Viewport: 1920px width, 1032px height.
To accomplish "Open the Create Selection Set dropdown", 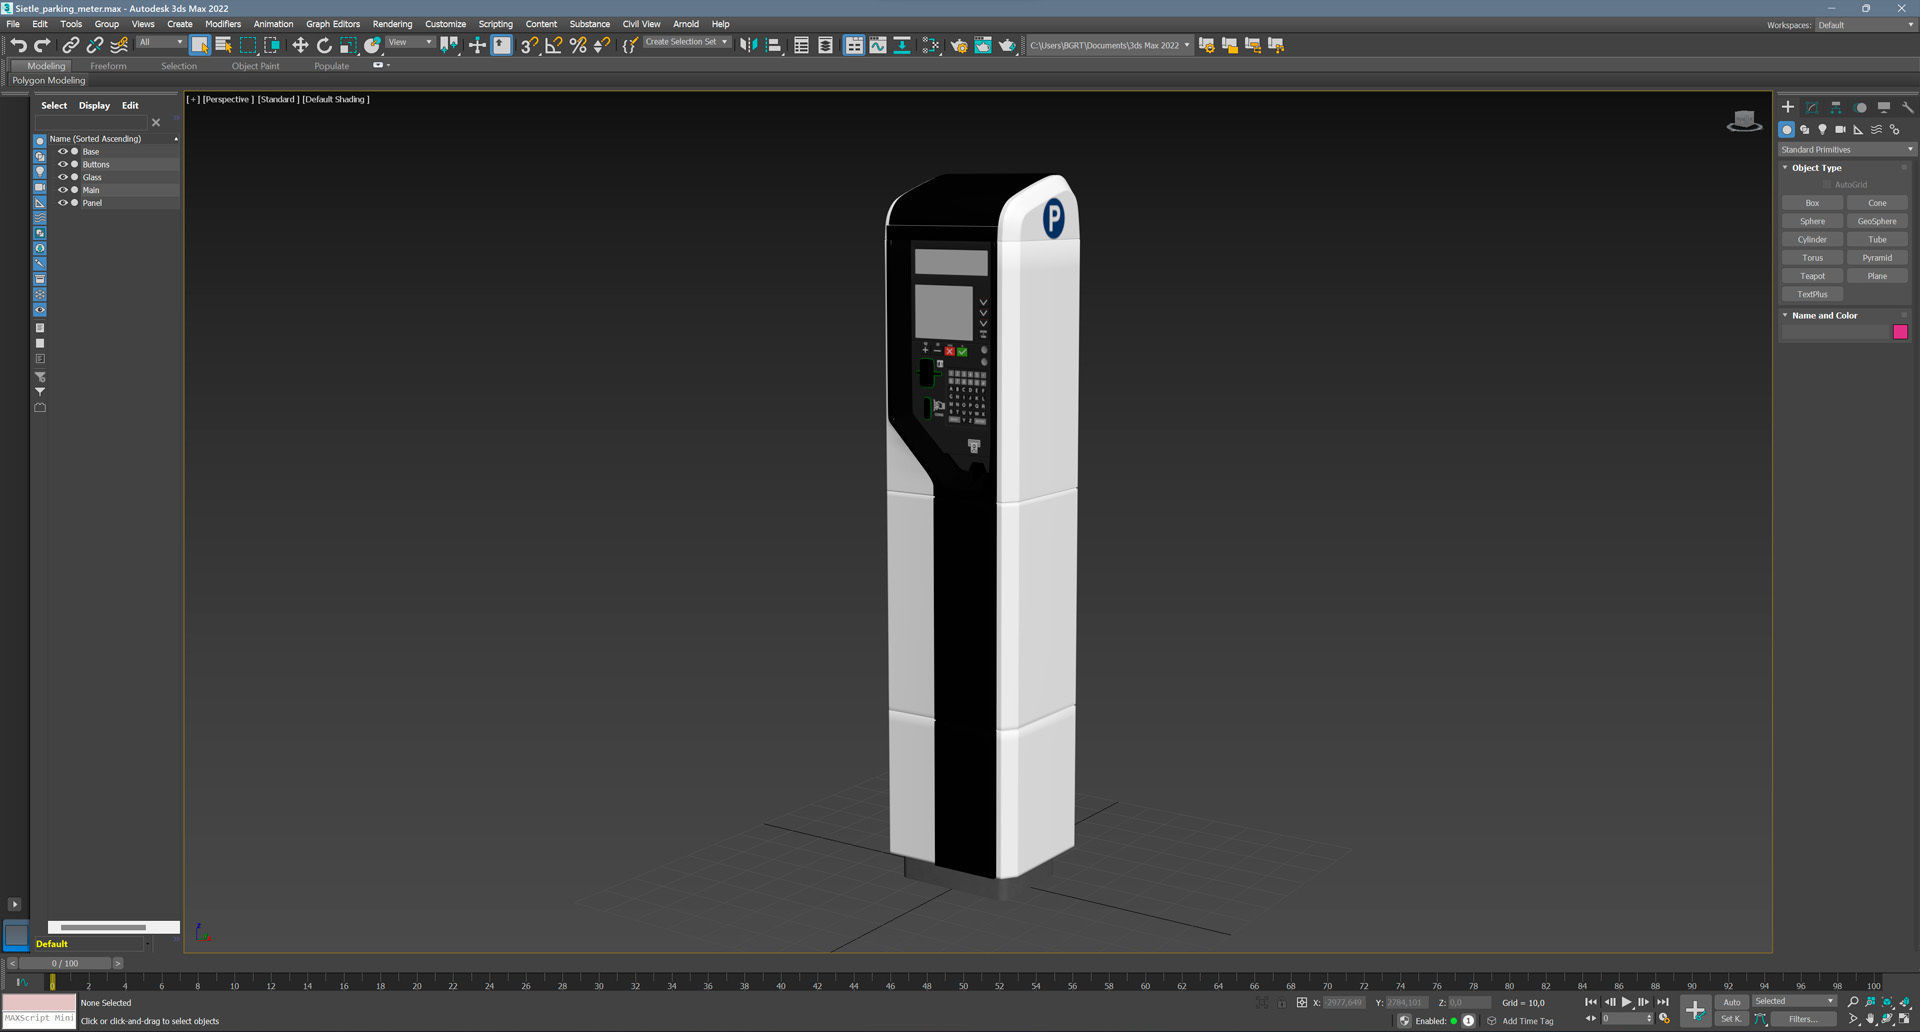I will tap(686, 42).
